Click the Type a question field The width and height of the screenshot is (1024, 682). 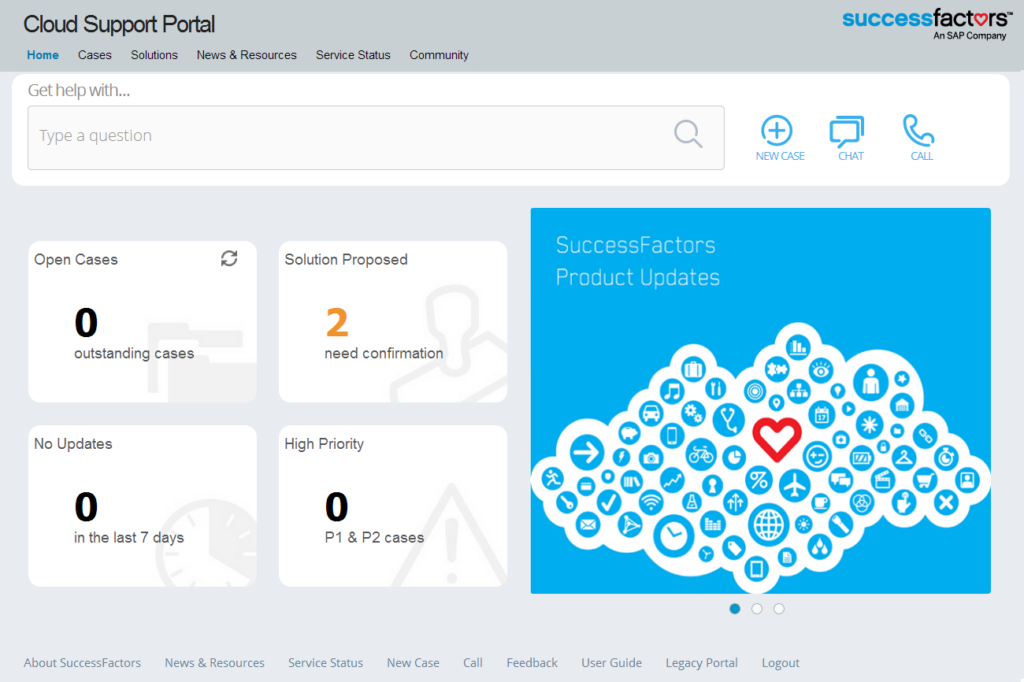click(376, 137)
